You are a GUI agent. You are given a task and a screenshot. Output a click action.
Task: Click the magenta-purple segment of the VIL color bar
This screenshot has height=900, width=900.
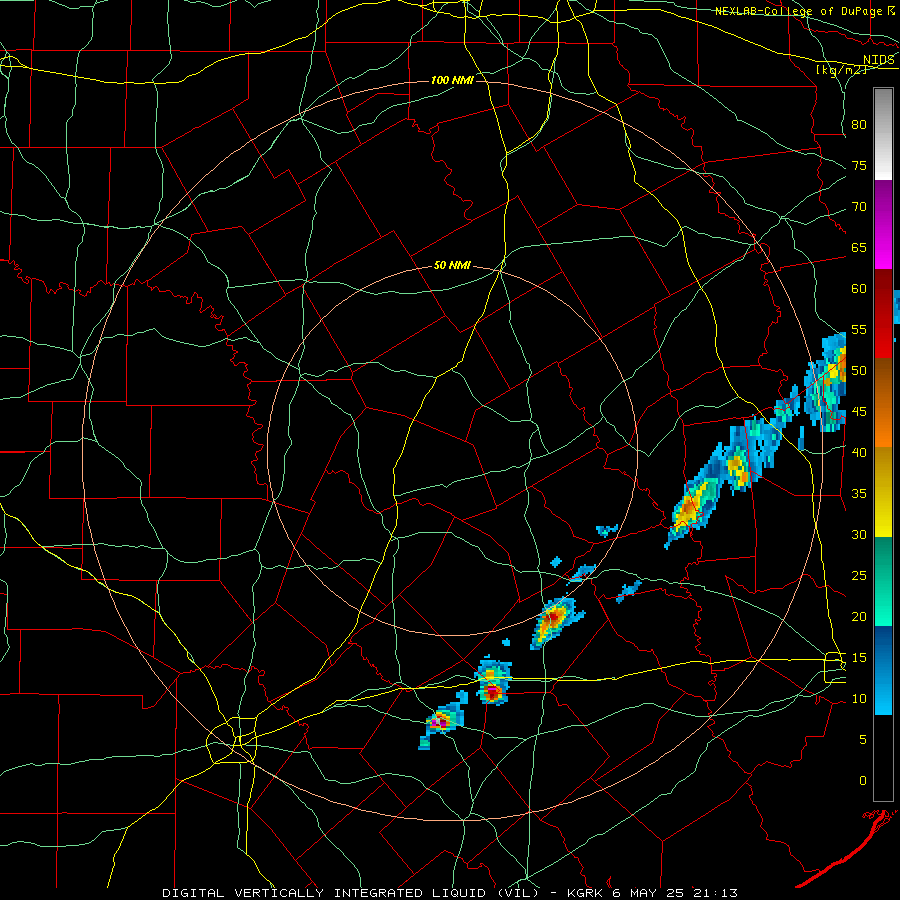click(x=883, y=225)
